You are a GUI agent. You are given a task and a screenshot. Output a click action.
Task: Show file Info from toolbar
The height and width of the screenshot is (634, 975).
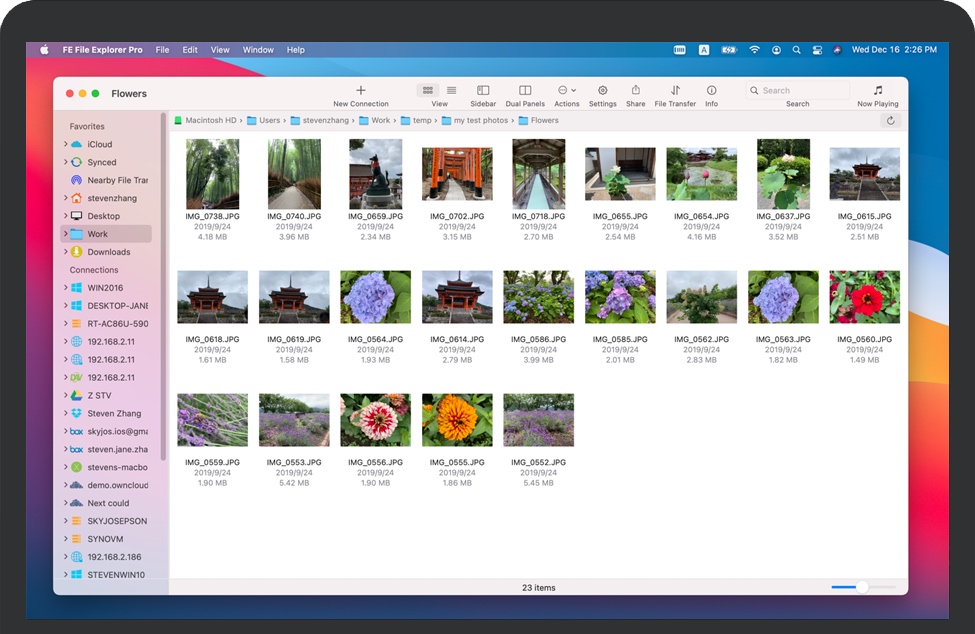pyautogui.click(x=711, y=91)
